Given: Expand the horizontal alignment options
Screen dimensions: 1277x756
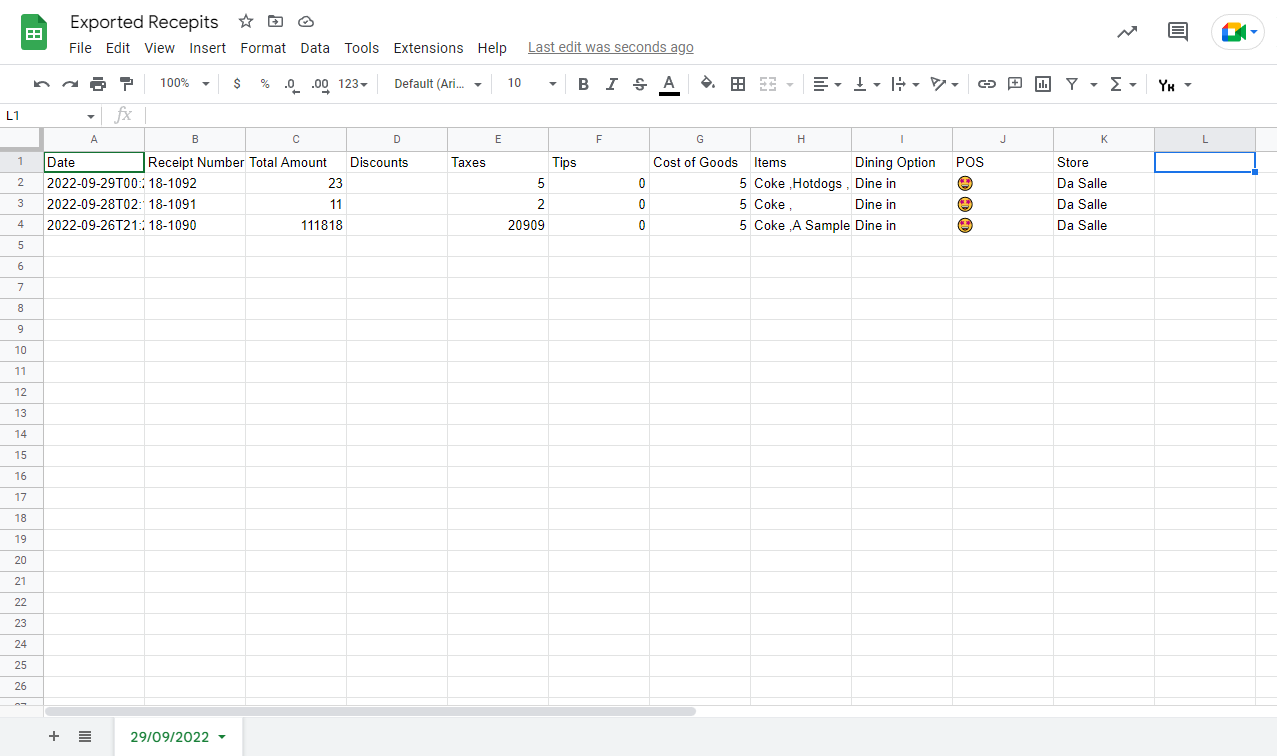Looking at the screenshot, I should [838, 84].
